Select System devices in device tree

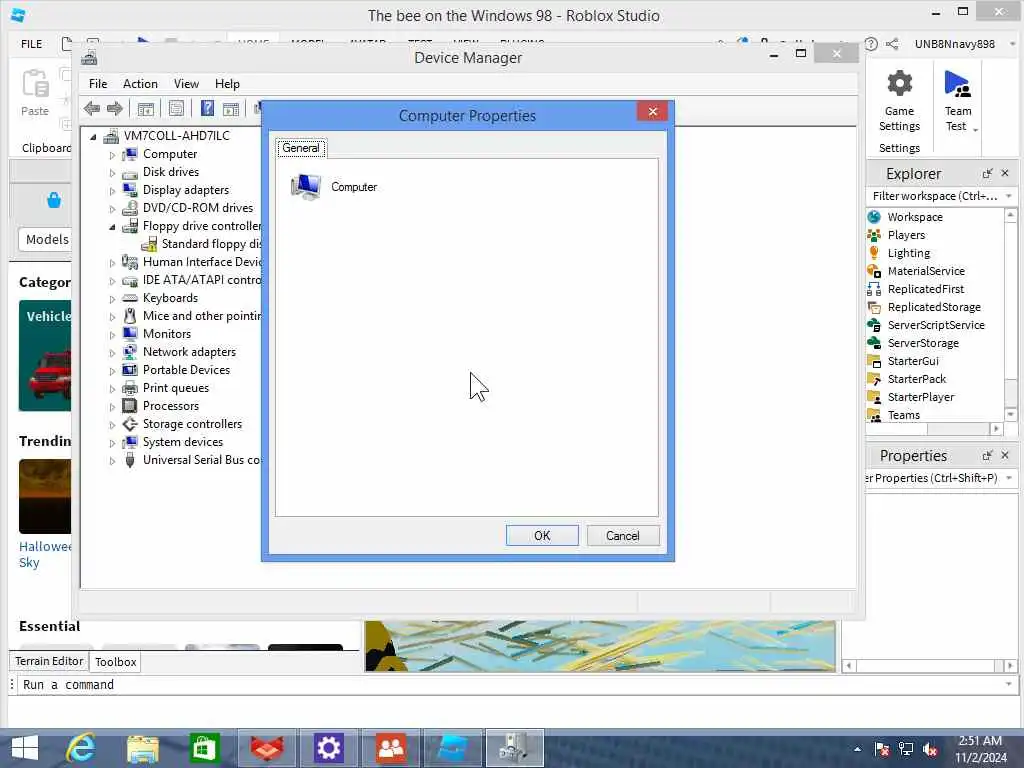[183, 442]
